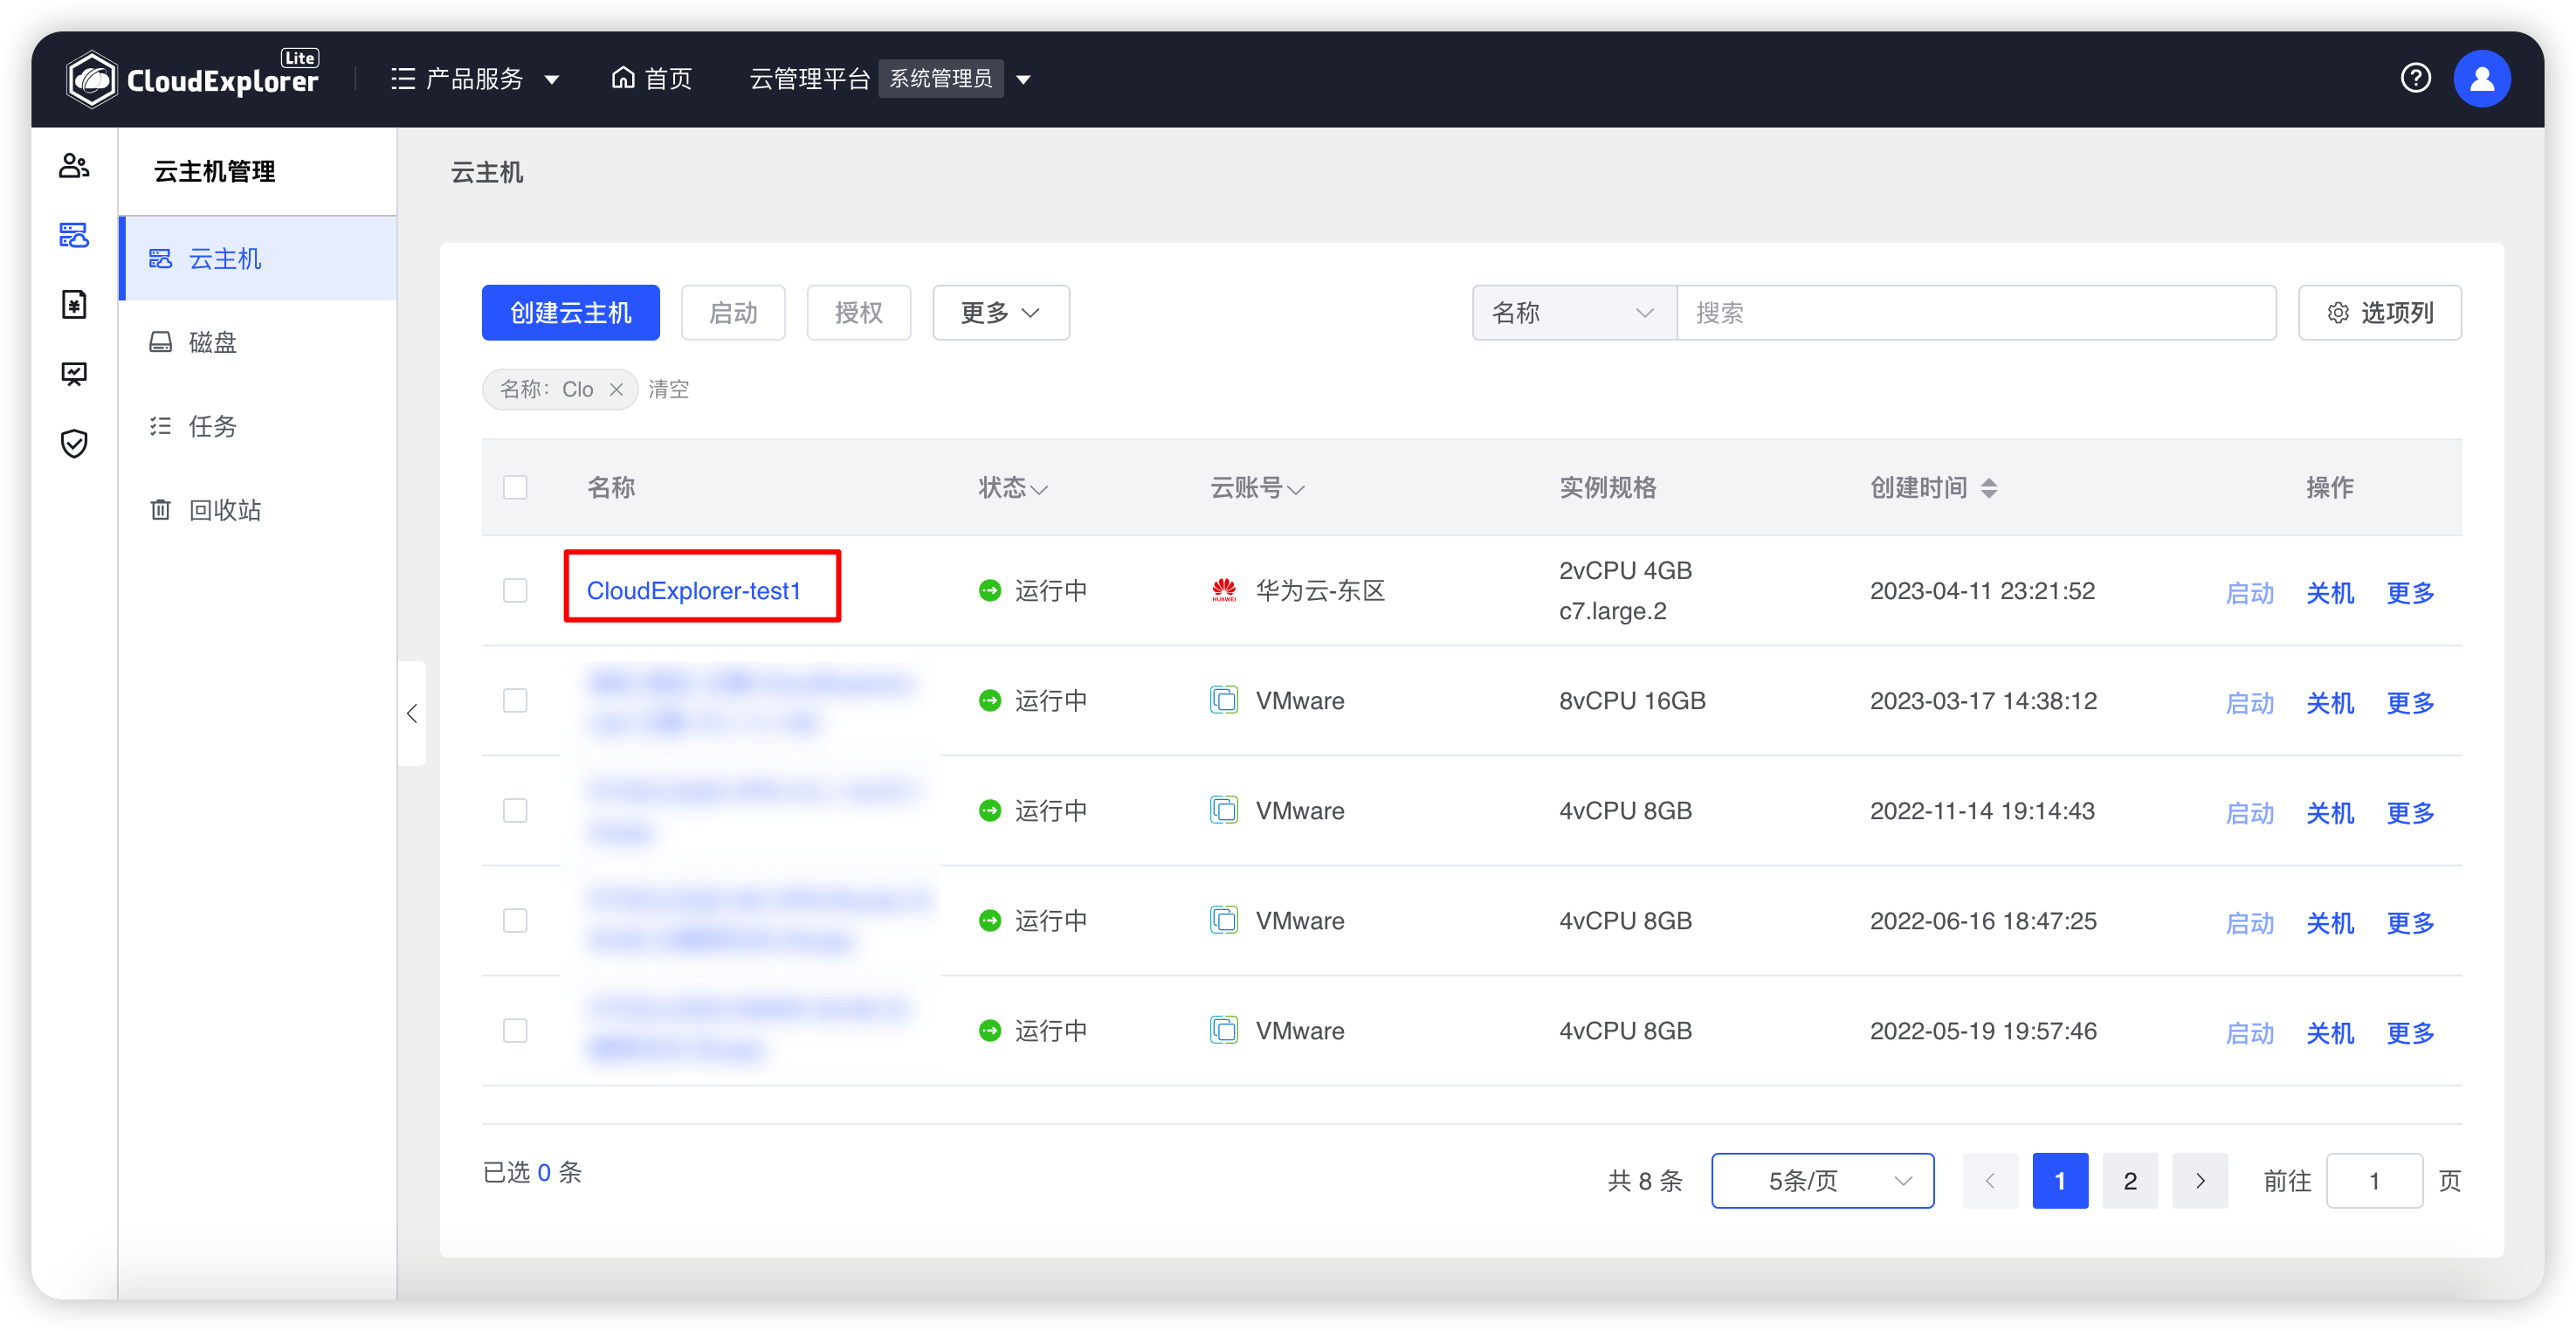Collapse the sidebar with the arrow handle
Image resolution: width=2576 pixels, height=1331 pixels.
coord(412,714)
